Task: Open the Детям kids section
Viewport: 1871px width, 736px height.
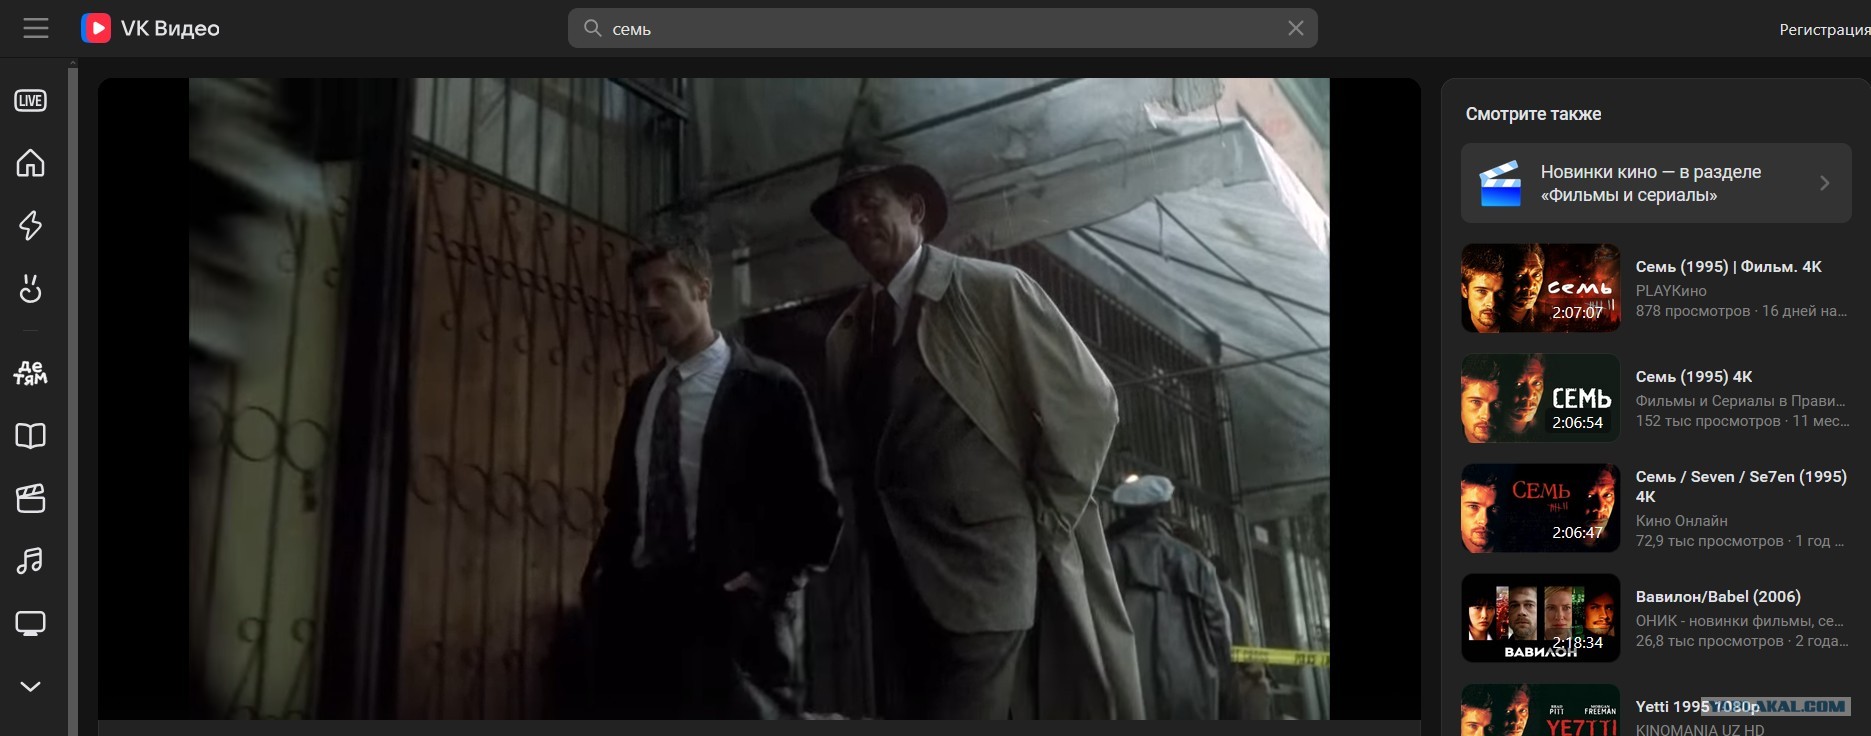Action: coord(30,373)
